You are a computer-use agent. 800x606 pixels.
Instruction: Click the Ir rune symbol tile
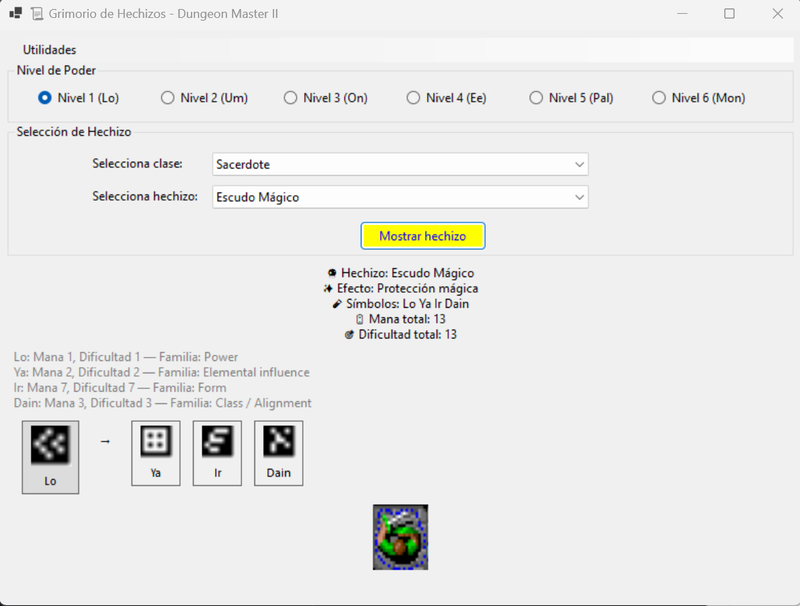(217, 453)
